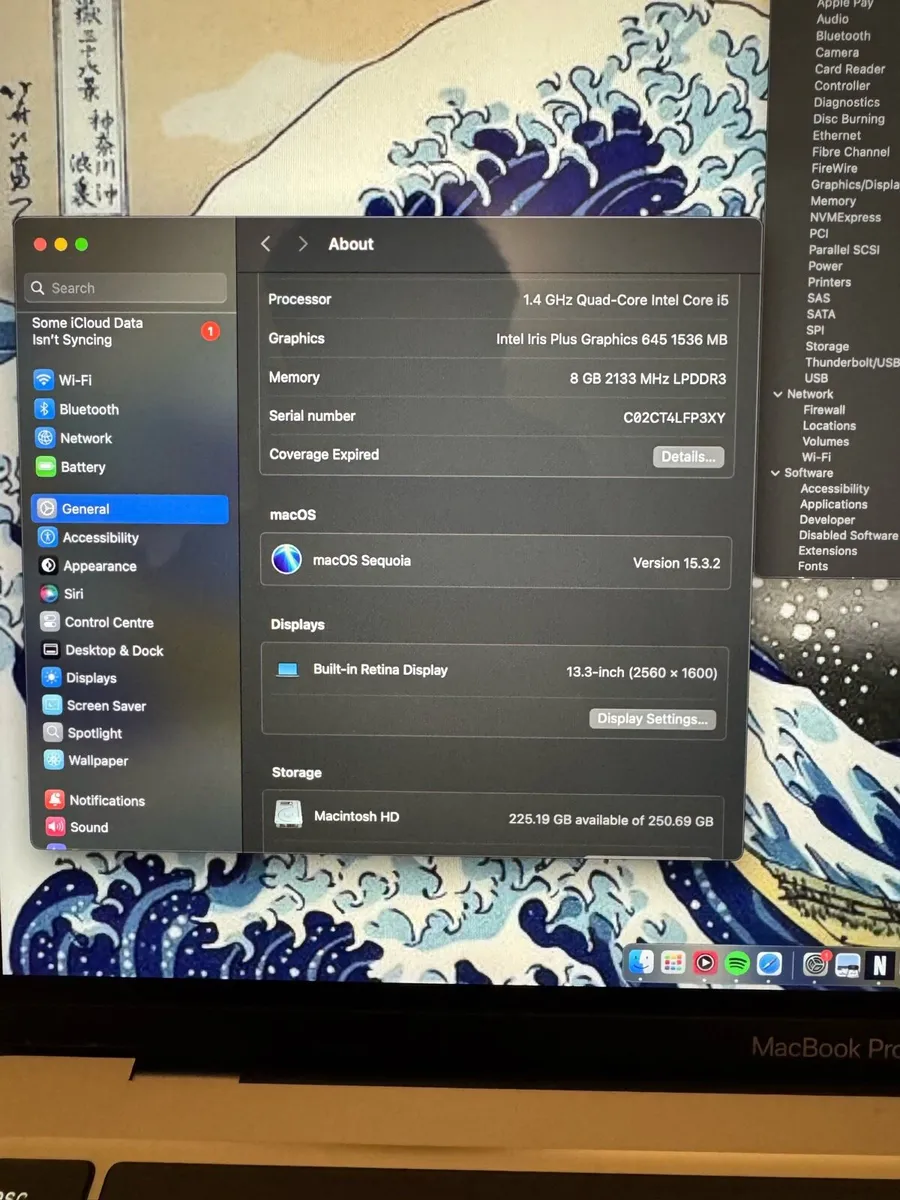Open Safari from the Dock
Screen dimensions: 900x1200
[769, 963]
